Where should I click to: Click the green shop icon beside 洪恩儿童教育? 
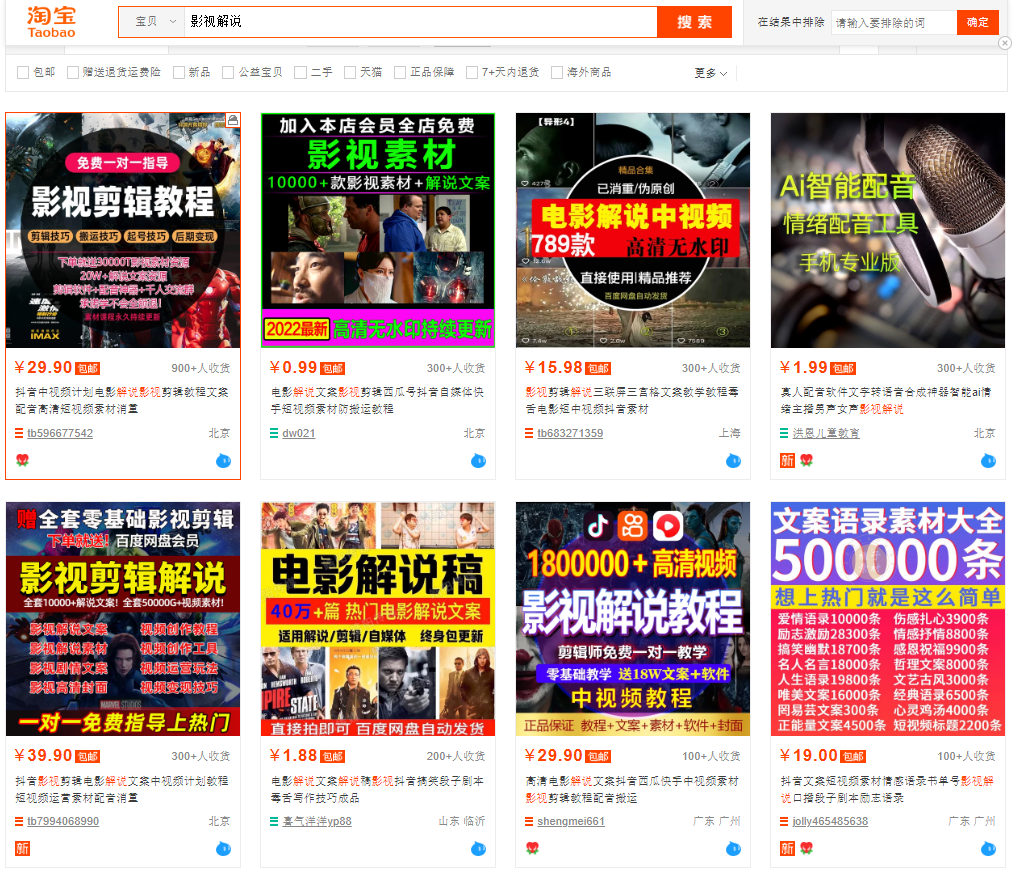coord(784,433)
